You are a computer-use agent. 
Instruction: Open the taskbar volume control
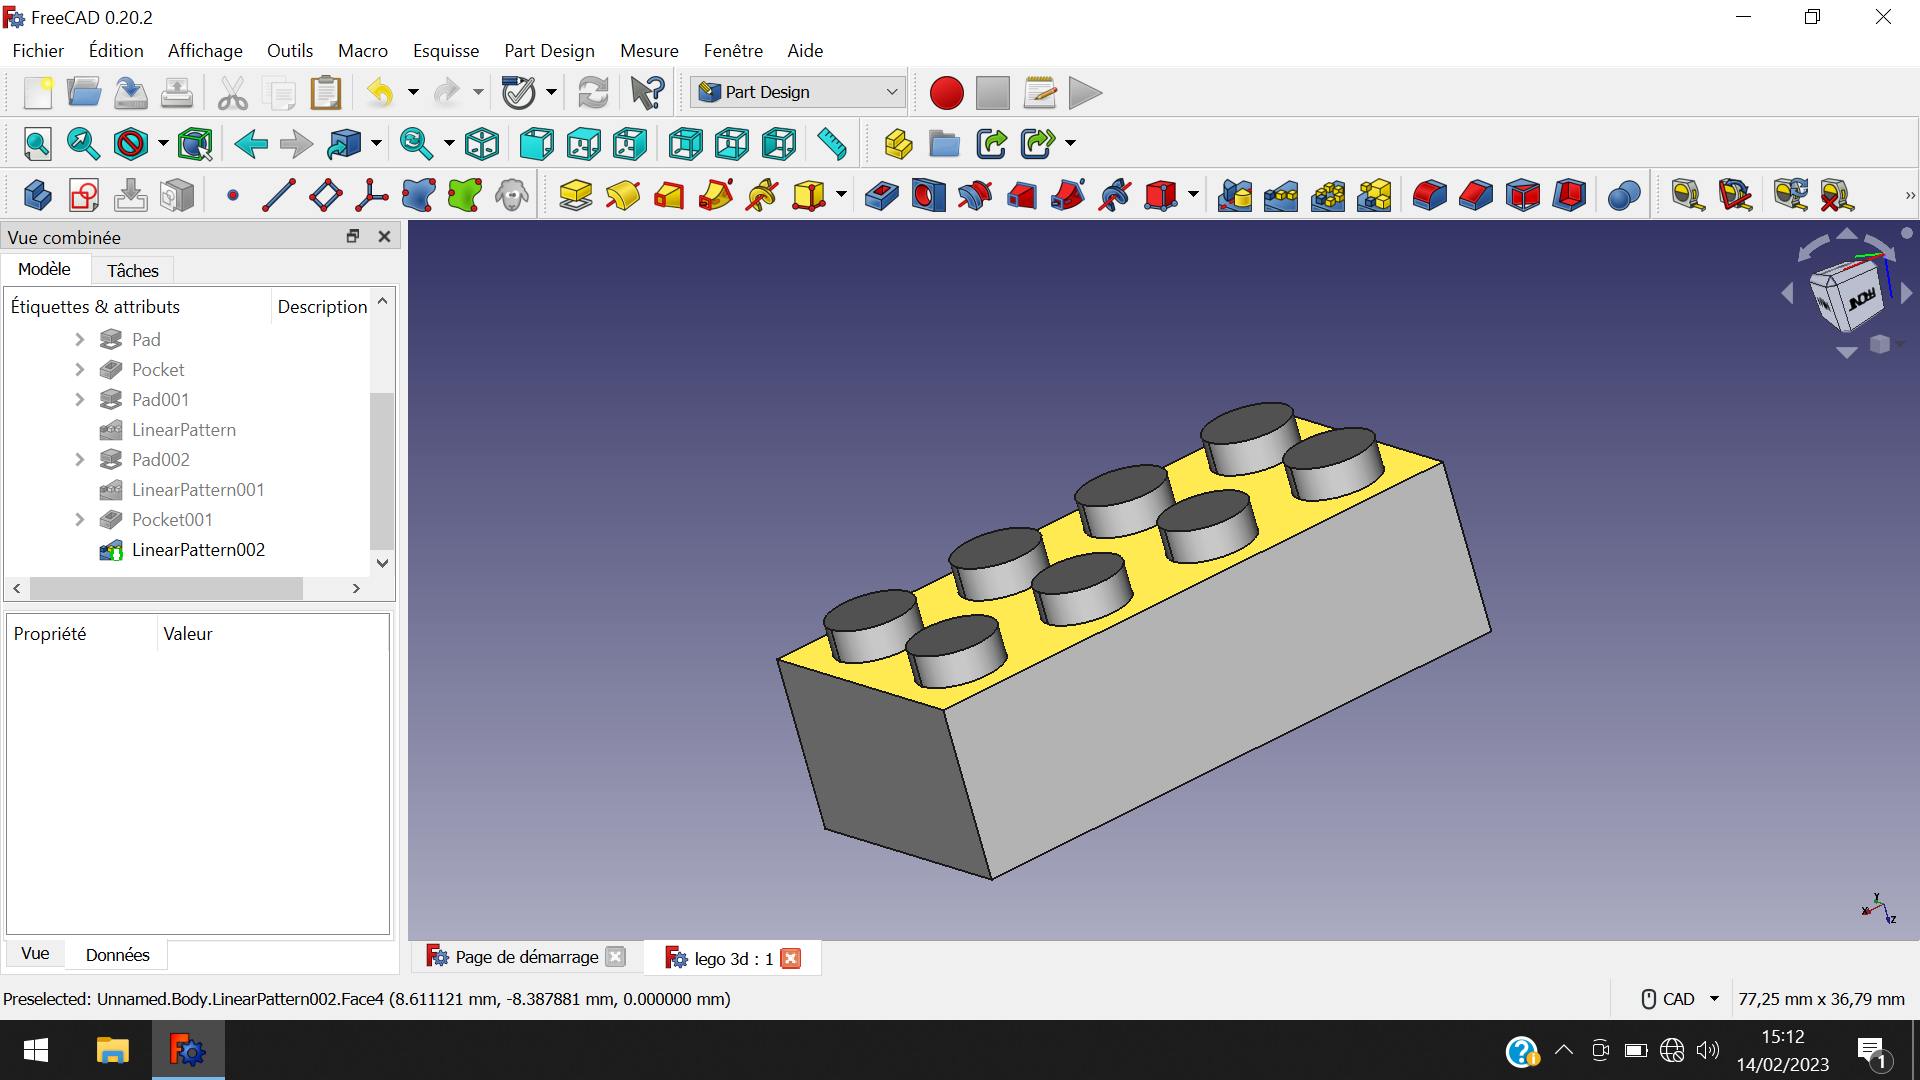(1708, 1050)
